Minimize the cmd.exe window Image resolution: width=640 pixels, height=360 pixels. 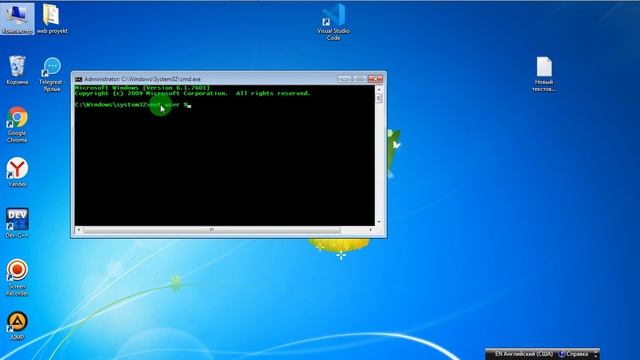coord(344,79)
